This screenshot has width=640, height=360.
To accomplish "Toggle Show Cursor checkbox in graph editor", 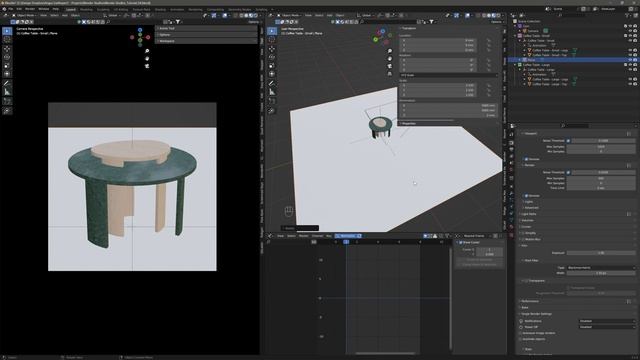I will pyautogui.click(x=461, y=242).
